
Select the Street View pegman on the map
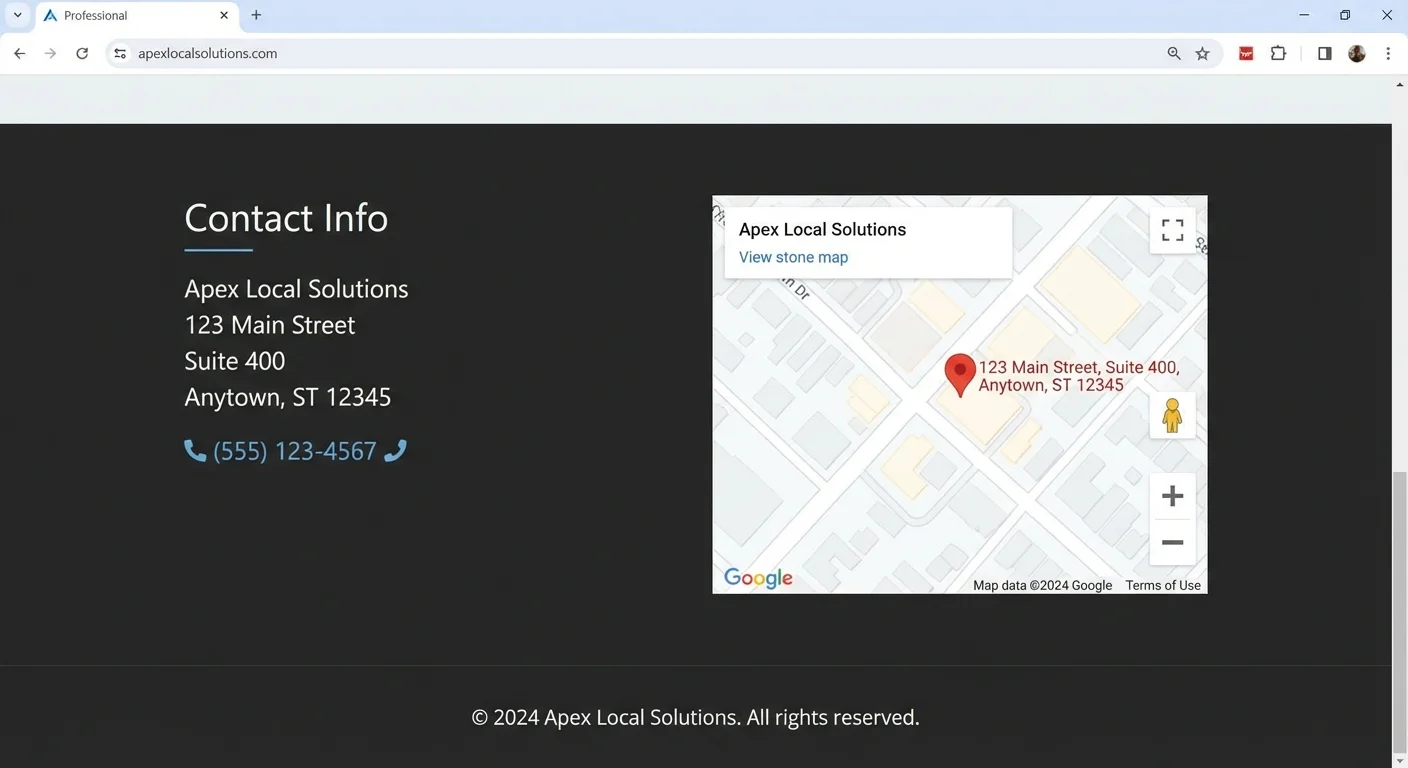click(x=1173, y=415)
